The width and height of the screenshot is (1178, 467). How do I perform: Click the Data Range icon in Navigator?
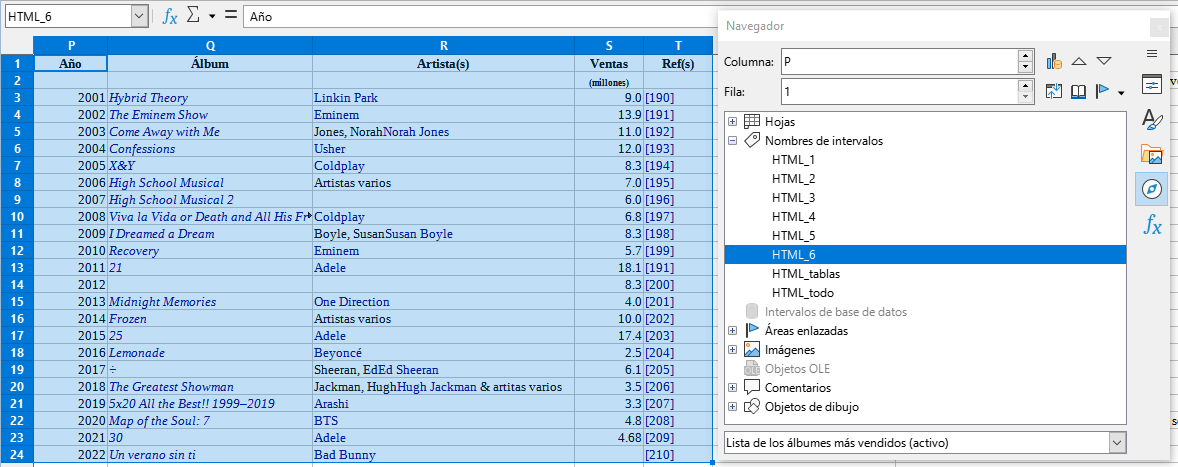tap(1053, 62)
